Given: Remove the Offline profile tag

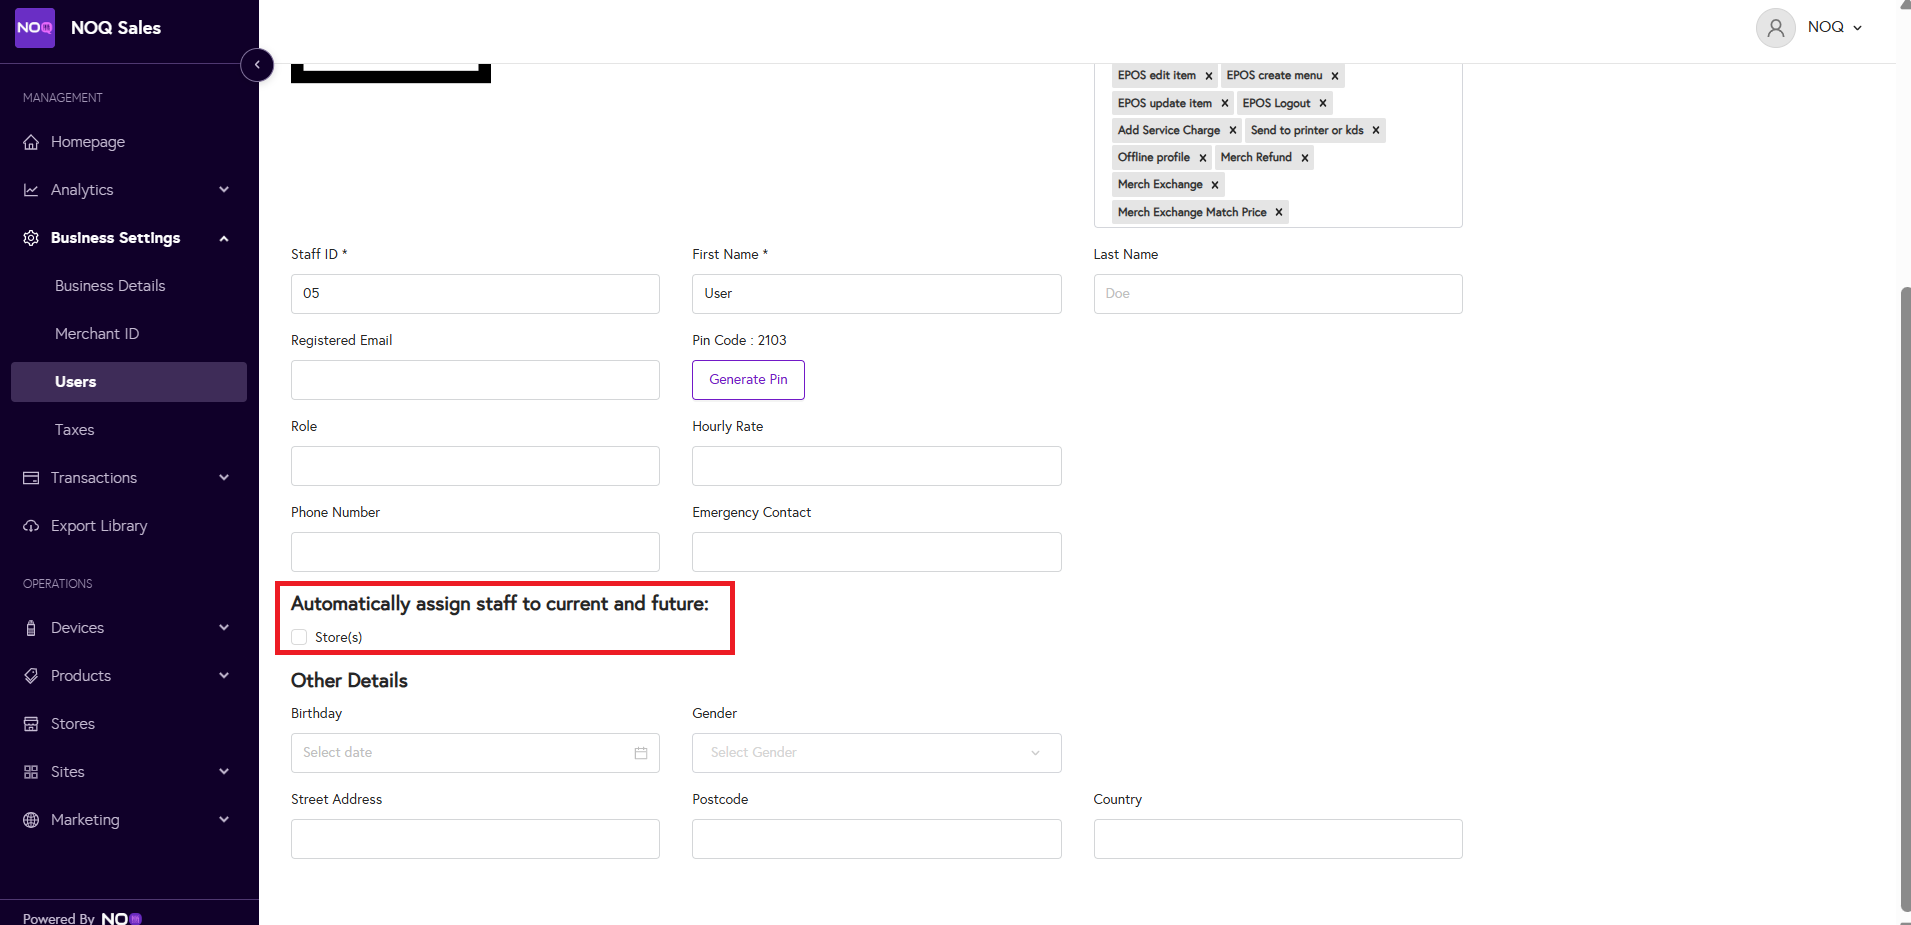Looking at the screenshot, I should pyautogui.click(x=1203, y=158).
